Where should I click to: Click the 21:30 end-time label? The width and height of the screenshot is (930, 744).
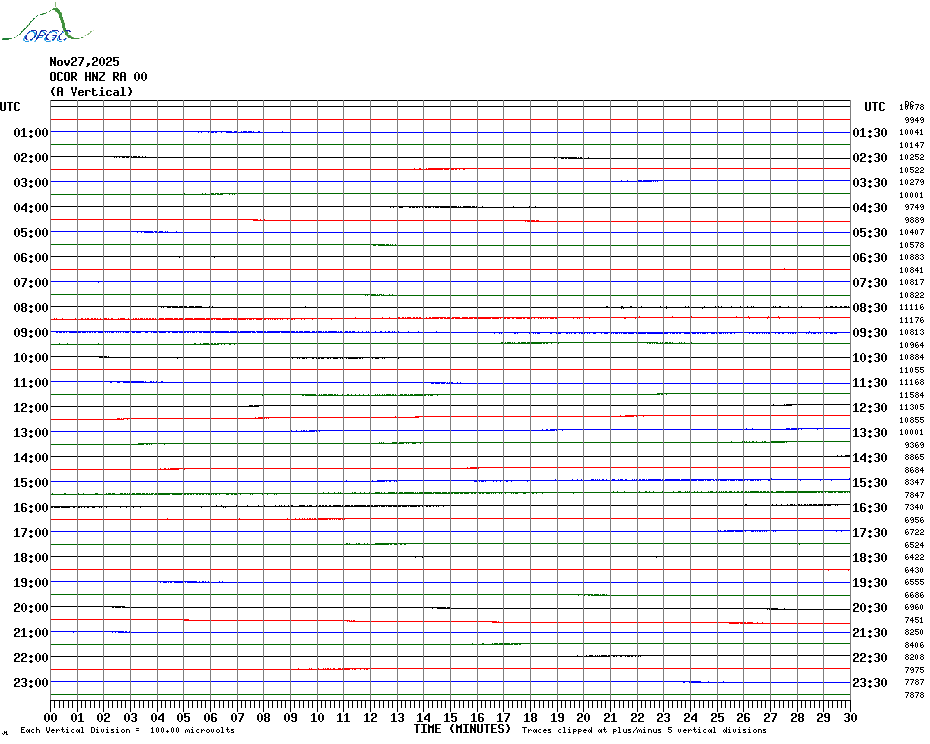(870, 632)
